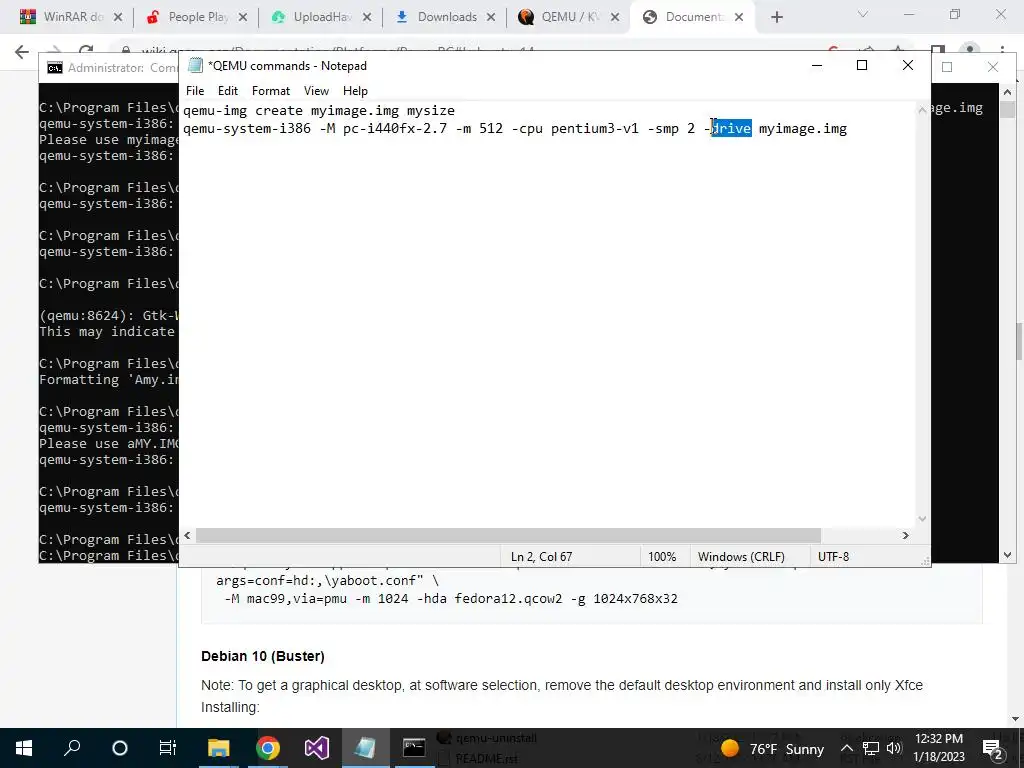The width and height of the screenshot is (1024, 768).
Task: Open the Format menu in Notepad
Action: [270, 91]
